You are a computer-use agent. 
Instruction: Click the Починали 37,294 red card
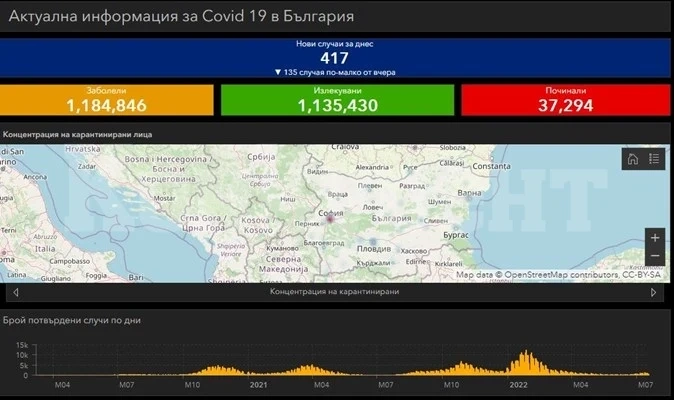point(566,100)
